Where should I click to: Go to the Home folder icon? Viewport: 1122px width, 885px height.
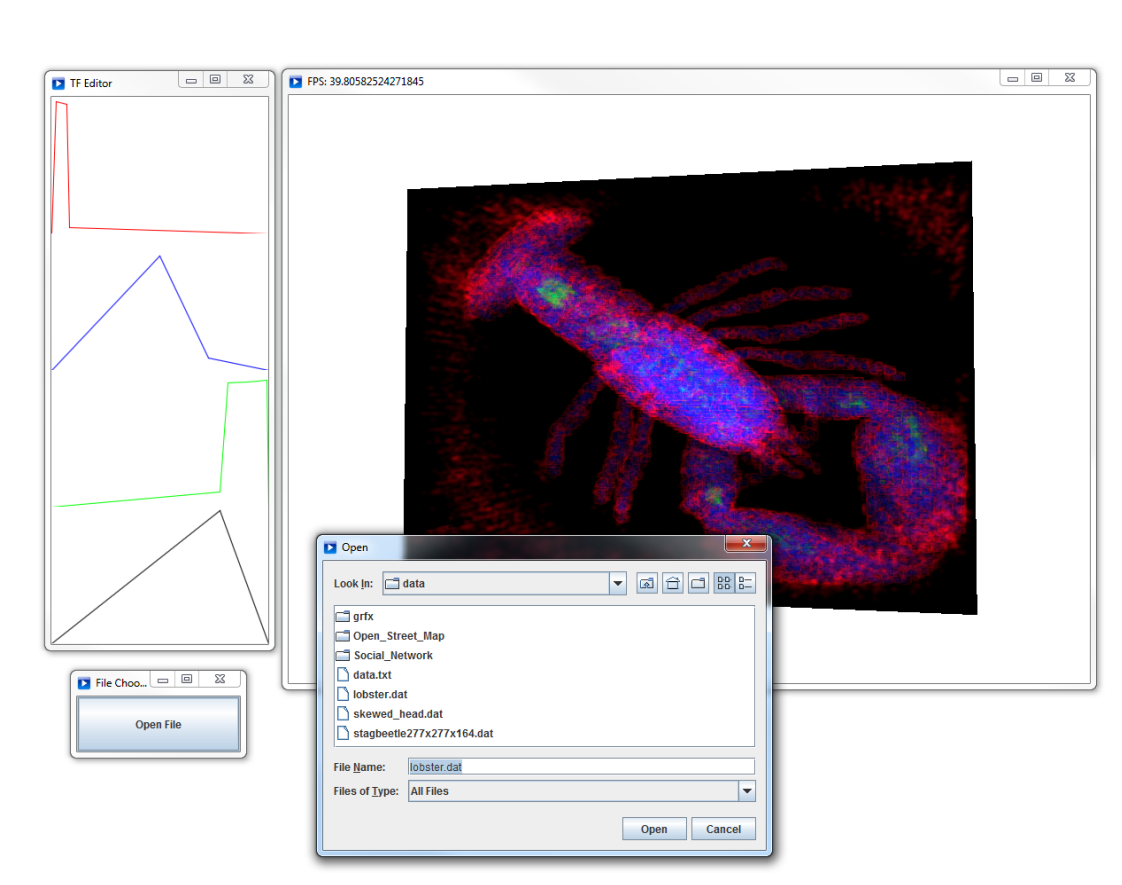[673, 583]
